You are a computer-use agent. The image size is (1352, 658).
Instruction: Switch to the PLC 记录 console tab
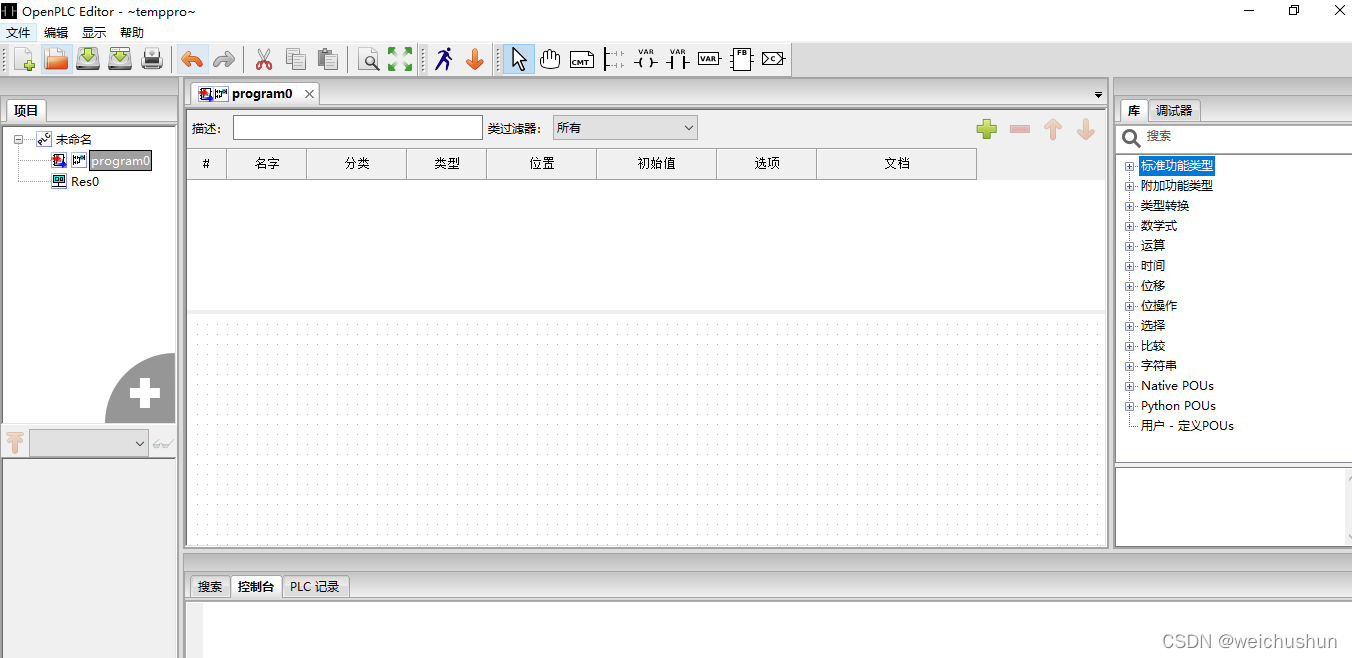pyautogui.click(x=315, y=586)
